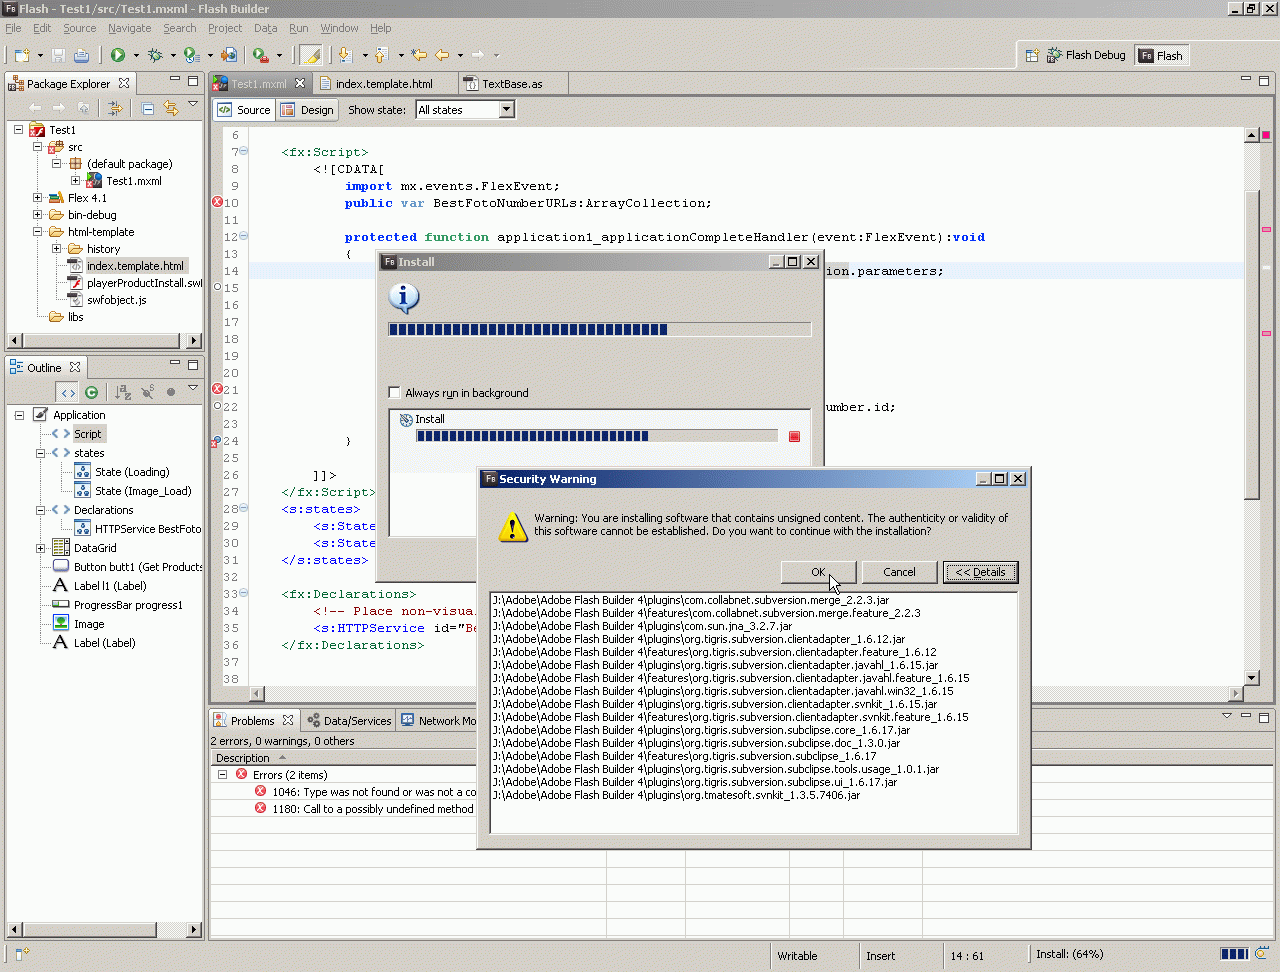This screenshot has width=1280, height=972.
Task: Click OK in the Security Warning dialog
Action: [818, 572]
